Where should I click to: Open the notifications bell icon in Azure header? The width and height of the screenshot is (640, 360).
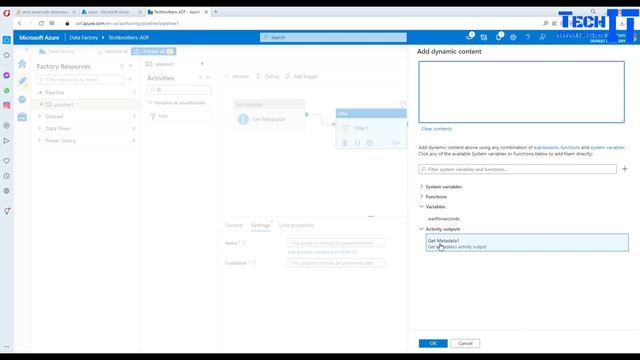[x=499, y=37]
